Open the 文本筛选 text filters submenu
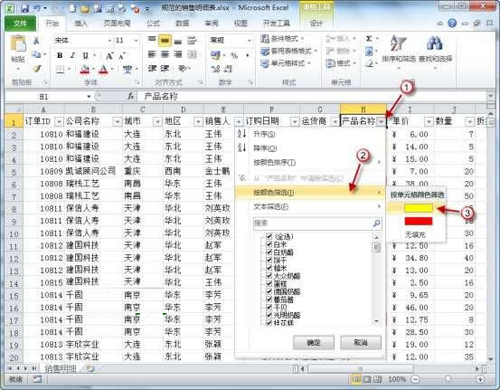The height and width of the screenshot is (390, 500). (x=310, y=207)
